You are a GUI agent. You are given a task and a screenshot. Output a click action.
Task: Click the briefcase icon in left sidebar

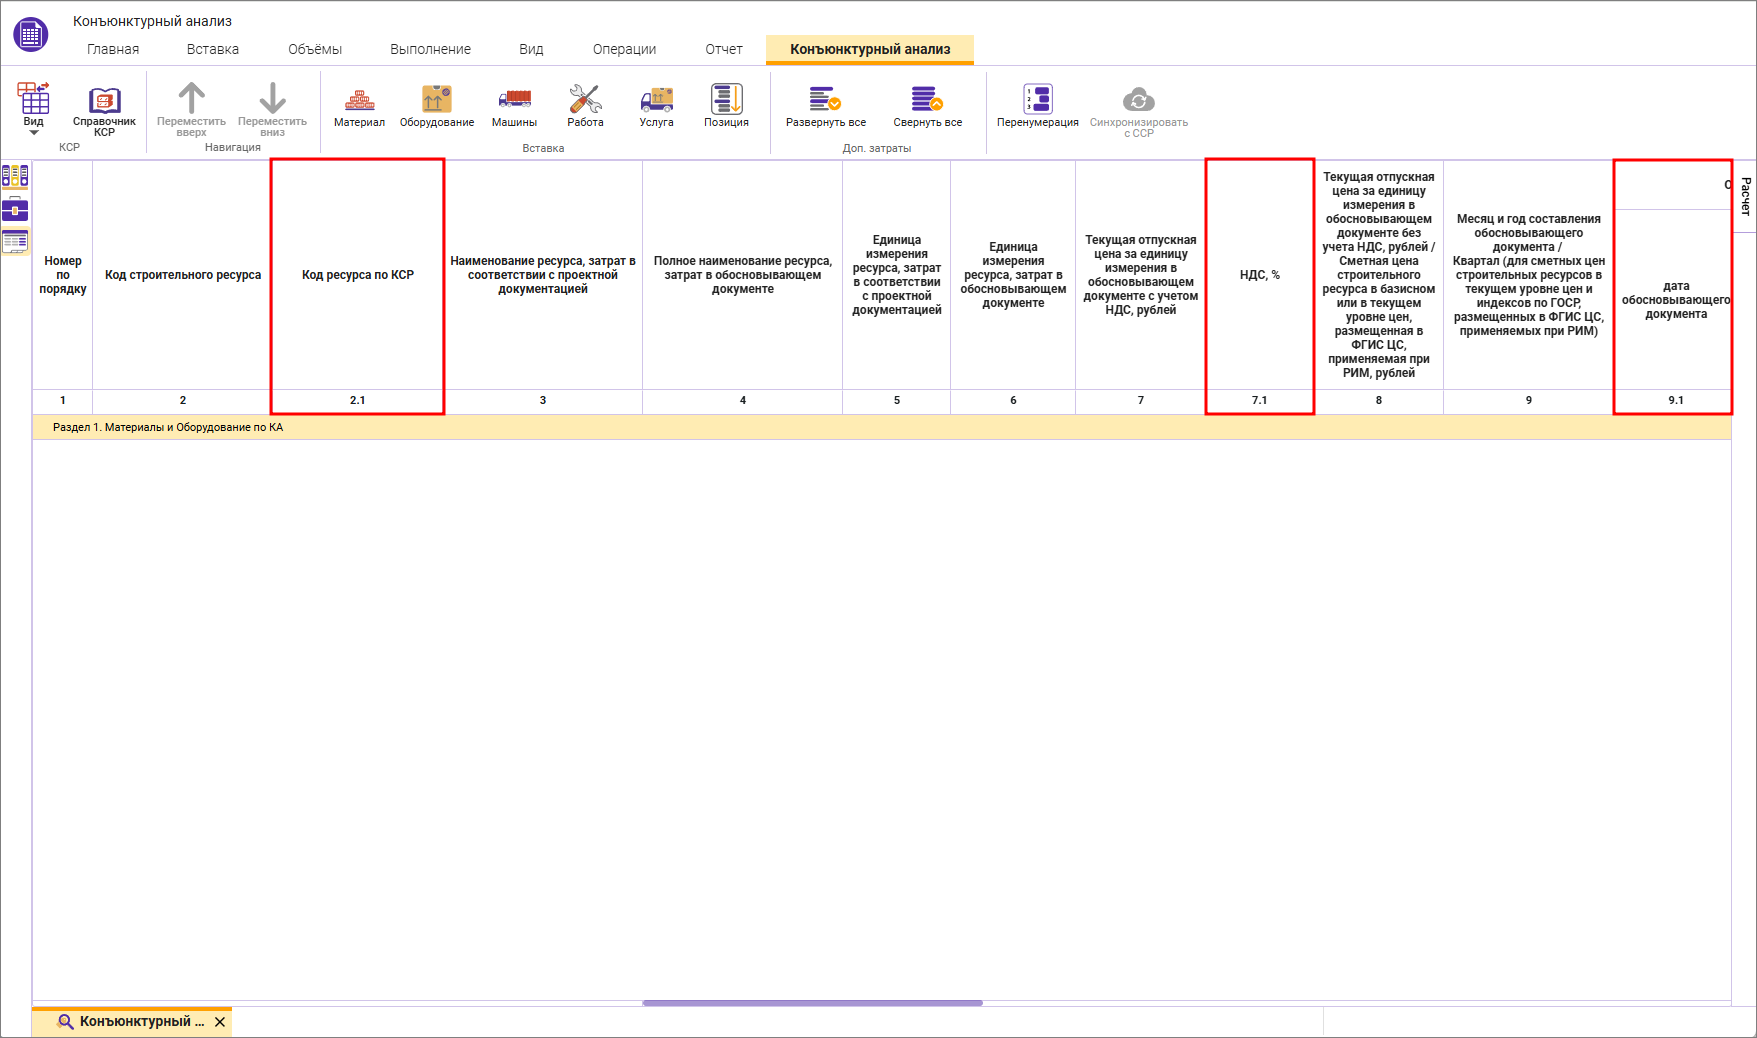[x=15, y=209]
